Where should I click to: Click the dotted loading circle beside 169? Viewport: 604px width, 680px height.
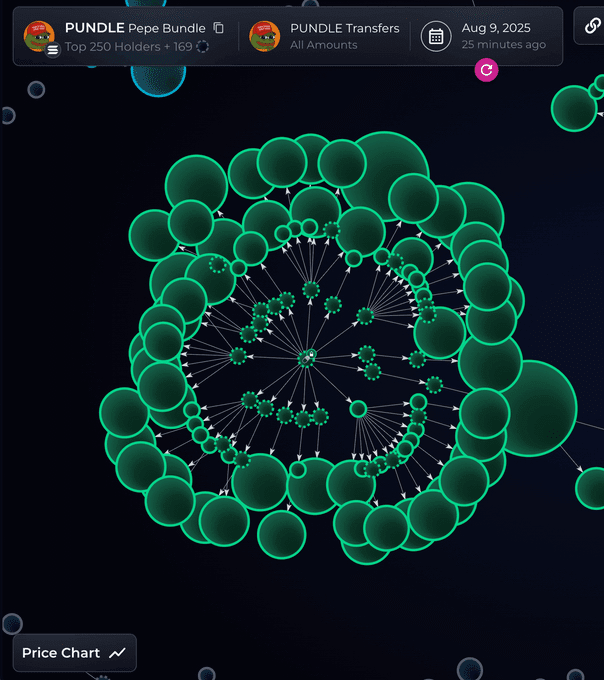coord(202,46)
